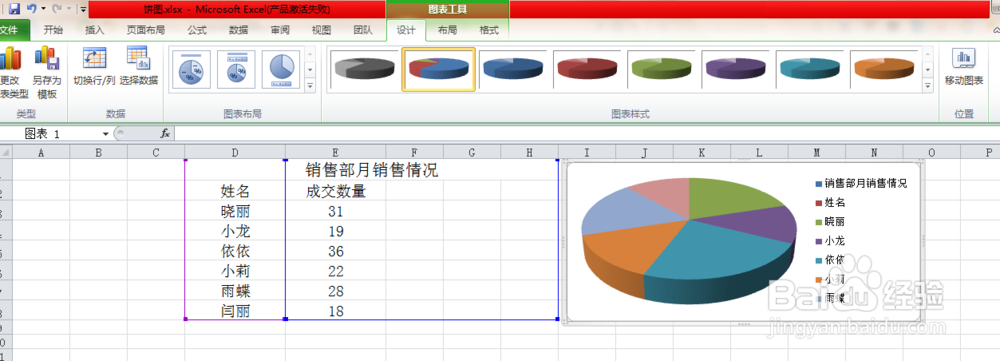Select column D header
Viewport: 1000px width, 361px height.
tap(235, 152)
